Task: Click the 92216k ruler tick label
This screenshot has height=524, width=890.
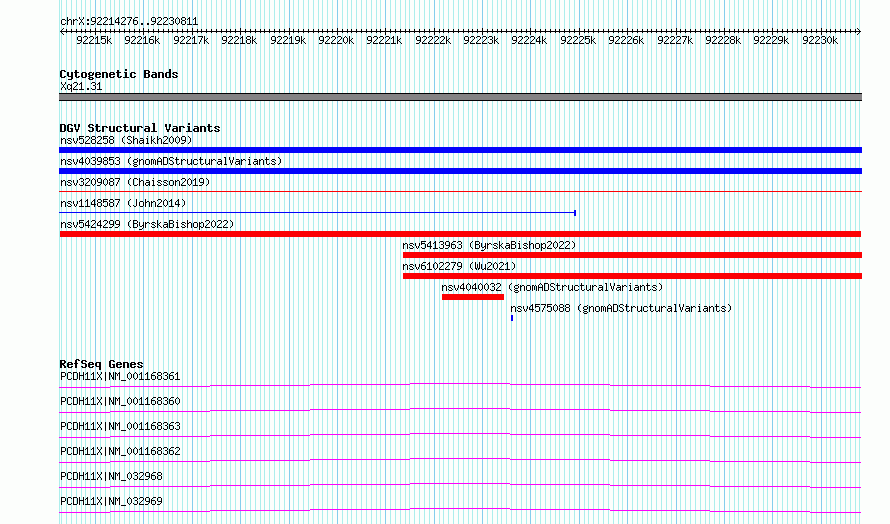Action: [x=142, y=40]
